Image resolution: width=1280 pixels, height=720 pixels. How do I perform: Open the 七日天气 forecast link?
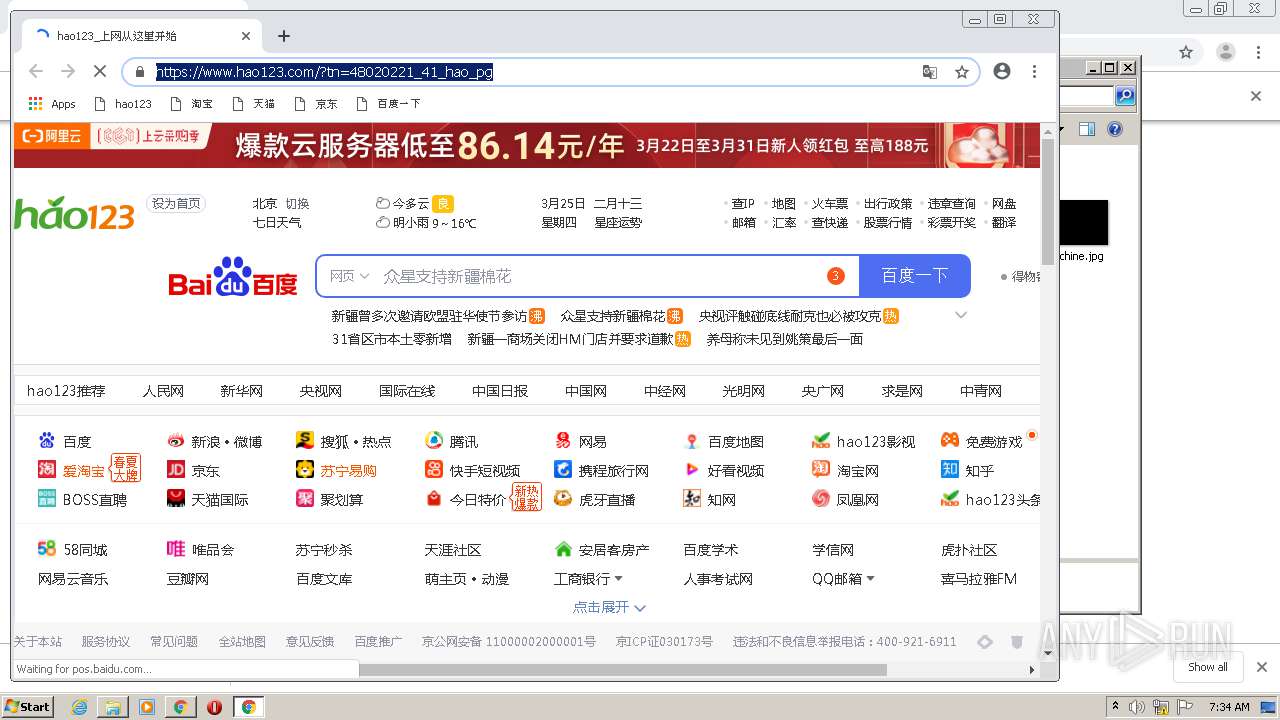pyautogui.click(x=277, y=222)
